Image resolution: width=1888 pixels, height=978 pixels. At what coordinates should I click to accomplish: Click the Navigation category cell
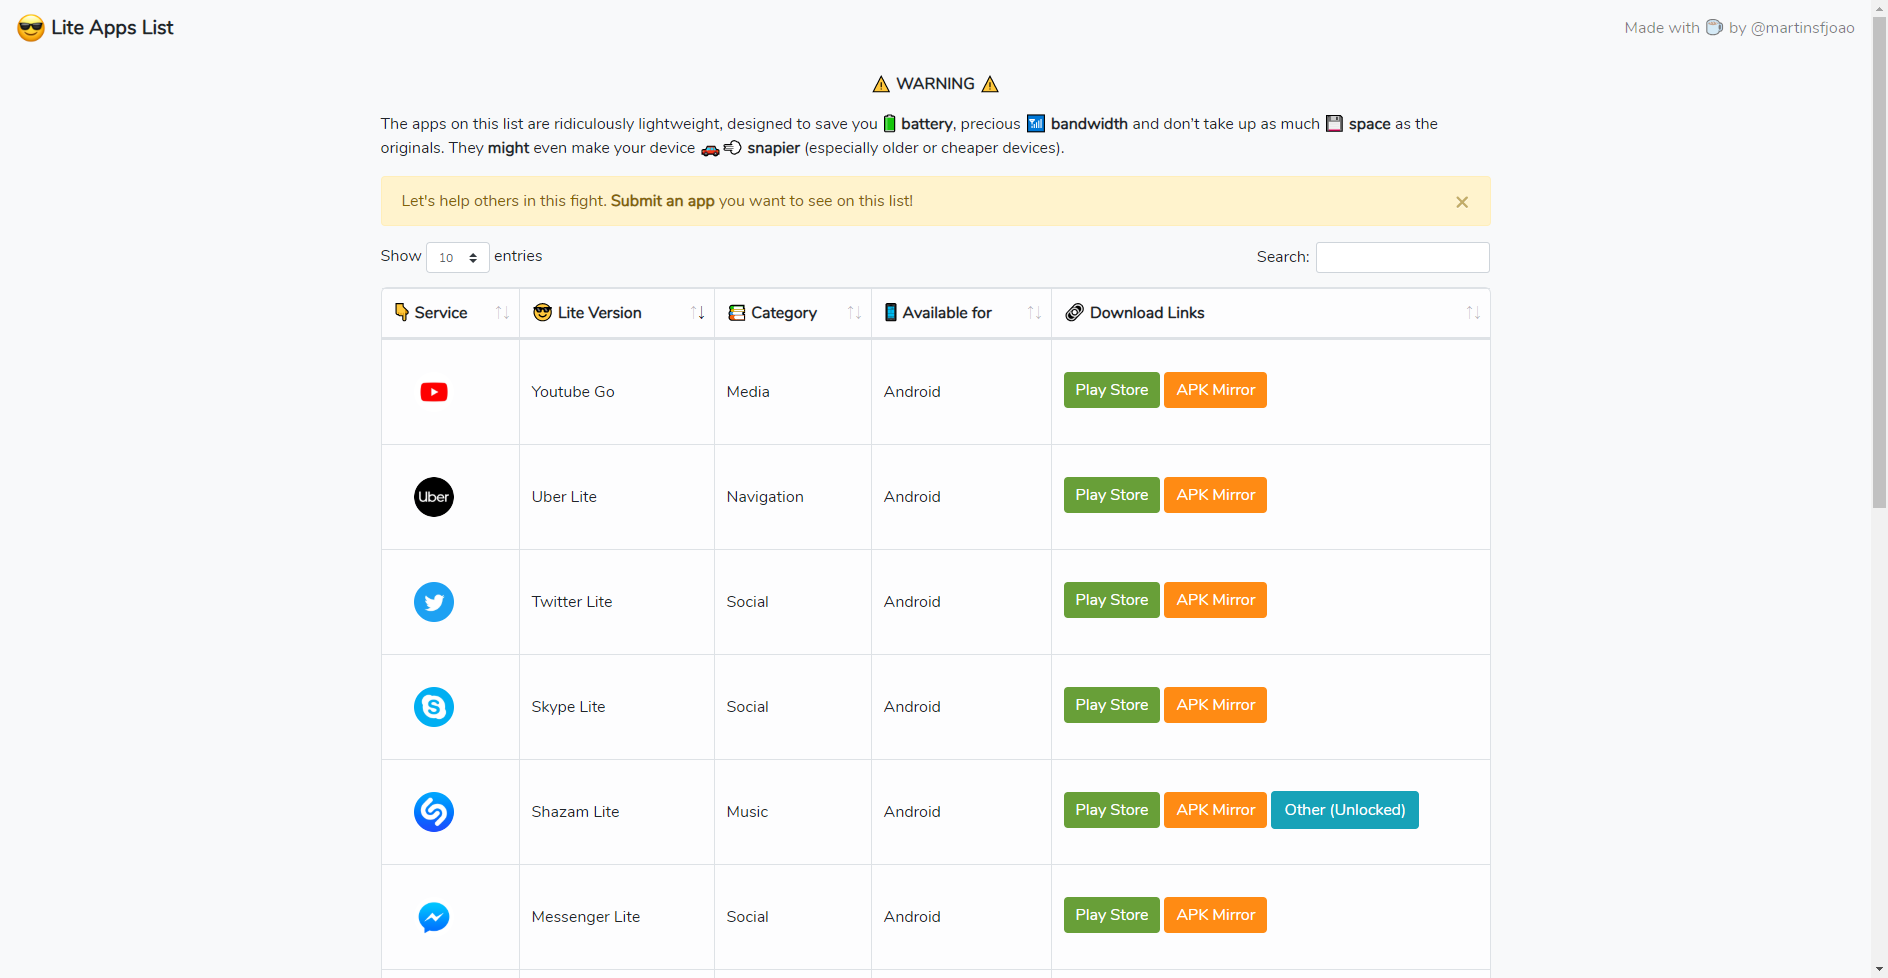tap(792, 497)
